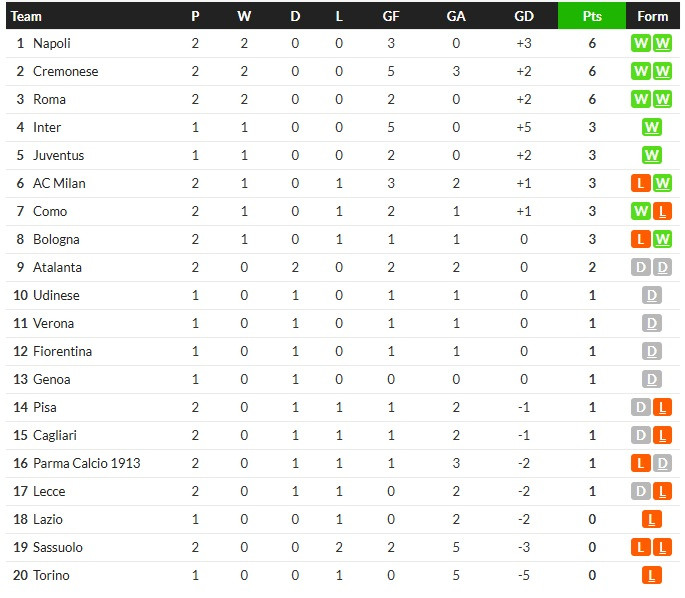Open the Sassuolo team link
The image size is (685, 598).
click(x=58, y=547)
